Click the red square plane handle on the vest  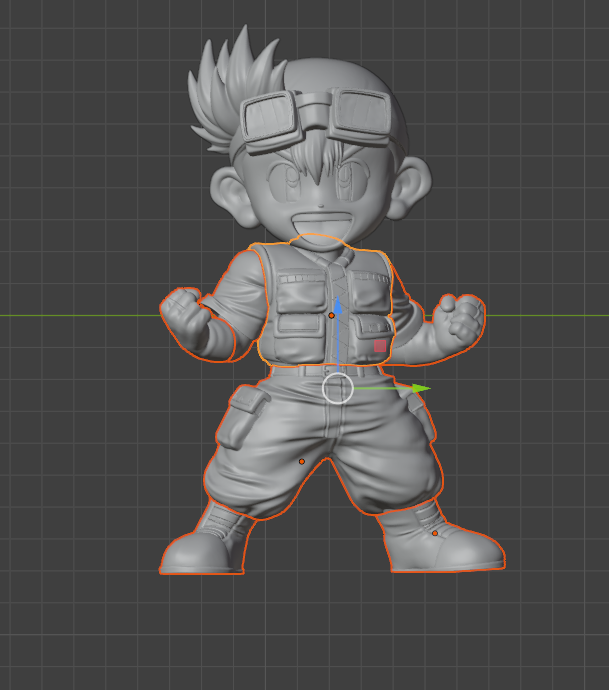380,346
